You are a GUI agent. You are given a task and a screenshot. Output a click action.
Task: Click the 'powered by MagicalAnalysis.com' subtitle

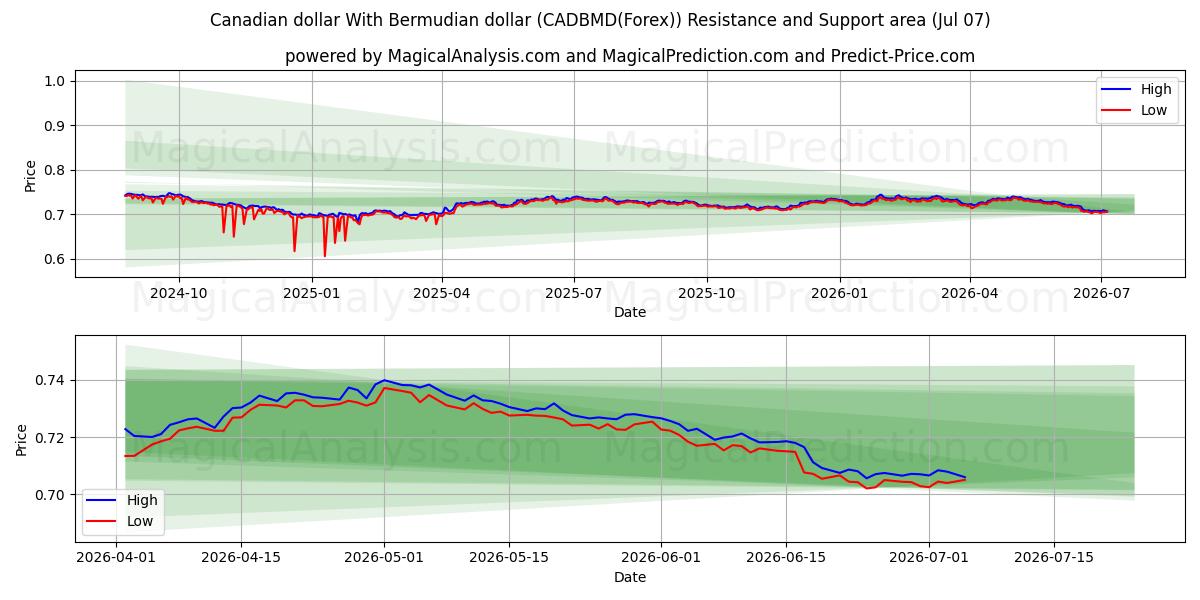(x=630, y=56)
